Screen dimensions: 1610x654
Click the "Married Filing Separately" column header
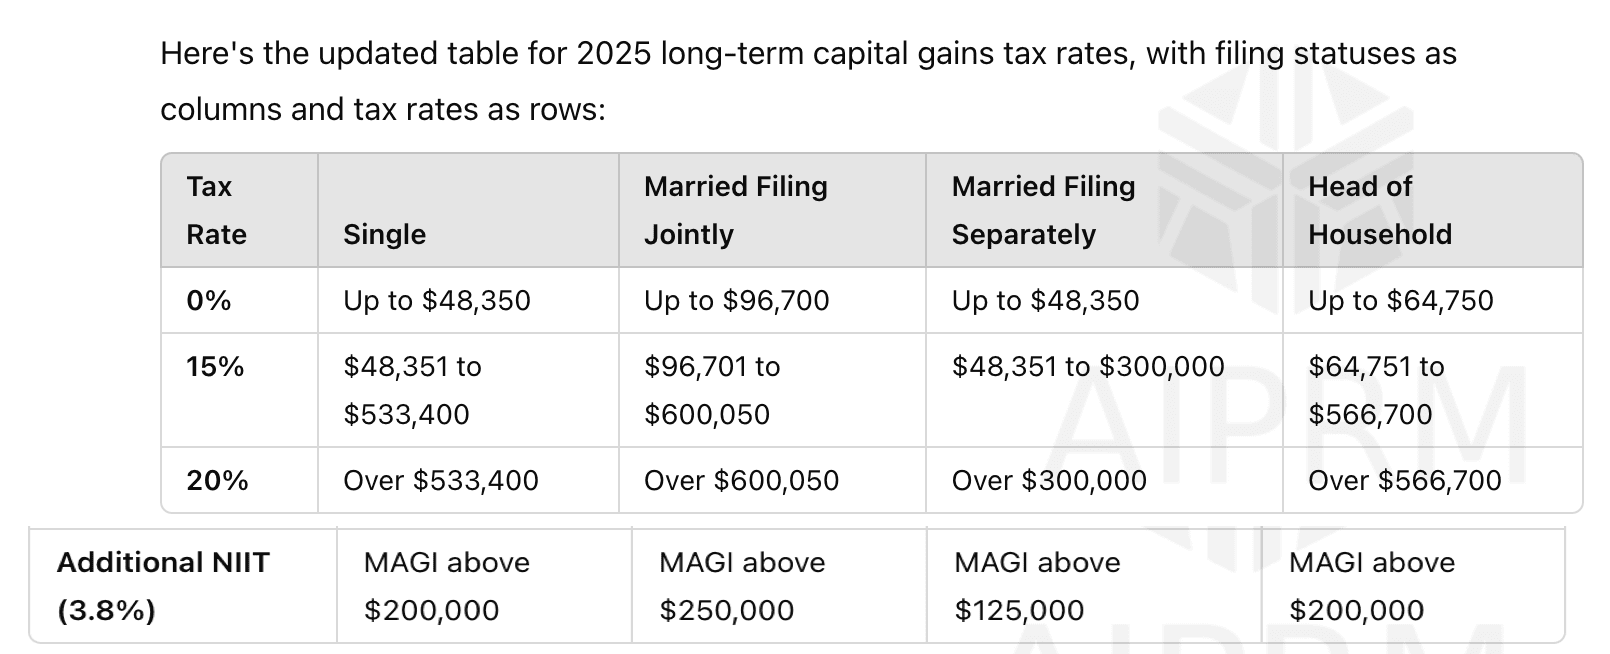[x=1043, y=210]
